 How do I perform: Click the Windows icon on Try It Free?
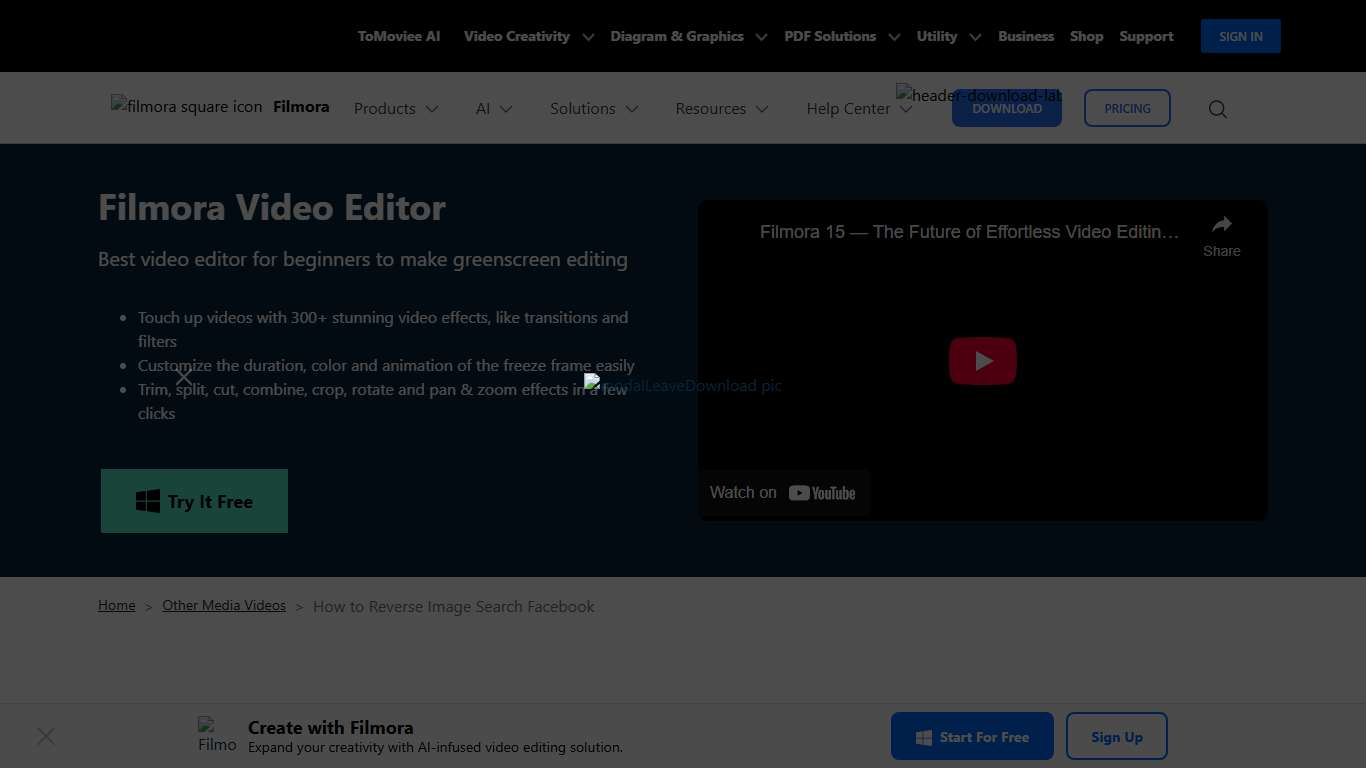click(147, 500)
